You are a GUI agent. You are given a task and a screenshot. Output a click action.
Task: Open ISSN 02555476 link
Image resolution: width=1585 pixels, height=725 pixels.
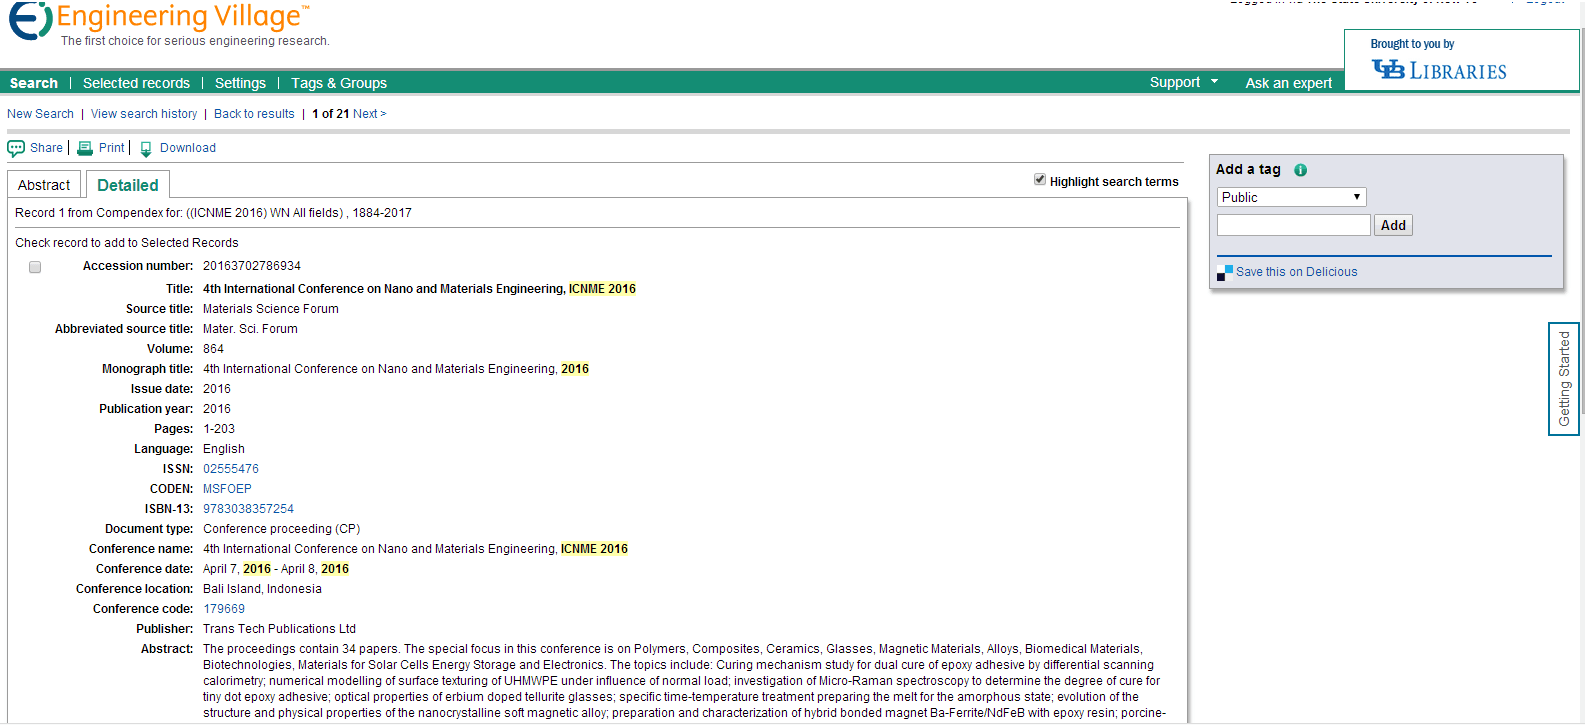point(231,469)
